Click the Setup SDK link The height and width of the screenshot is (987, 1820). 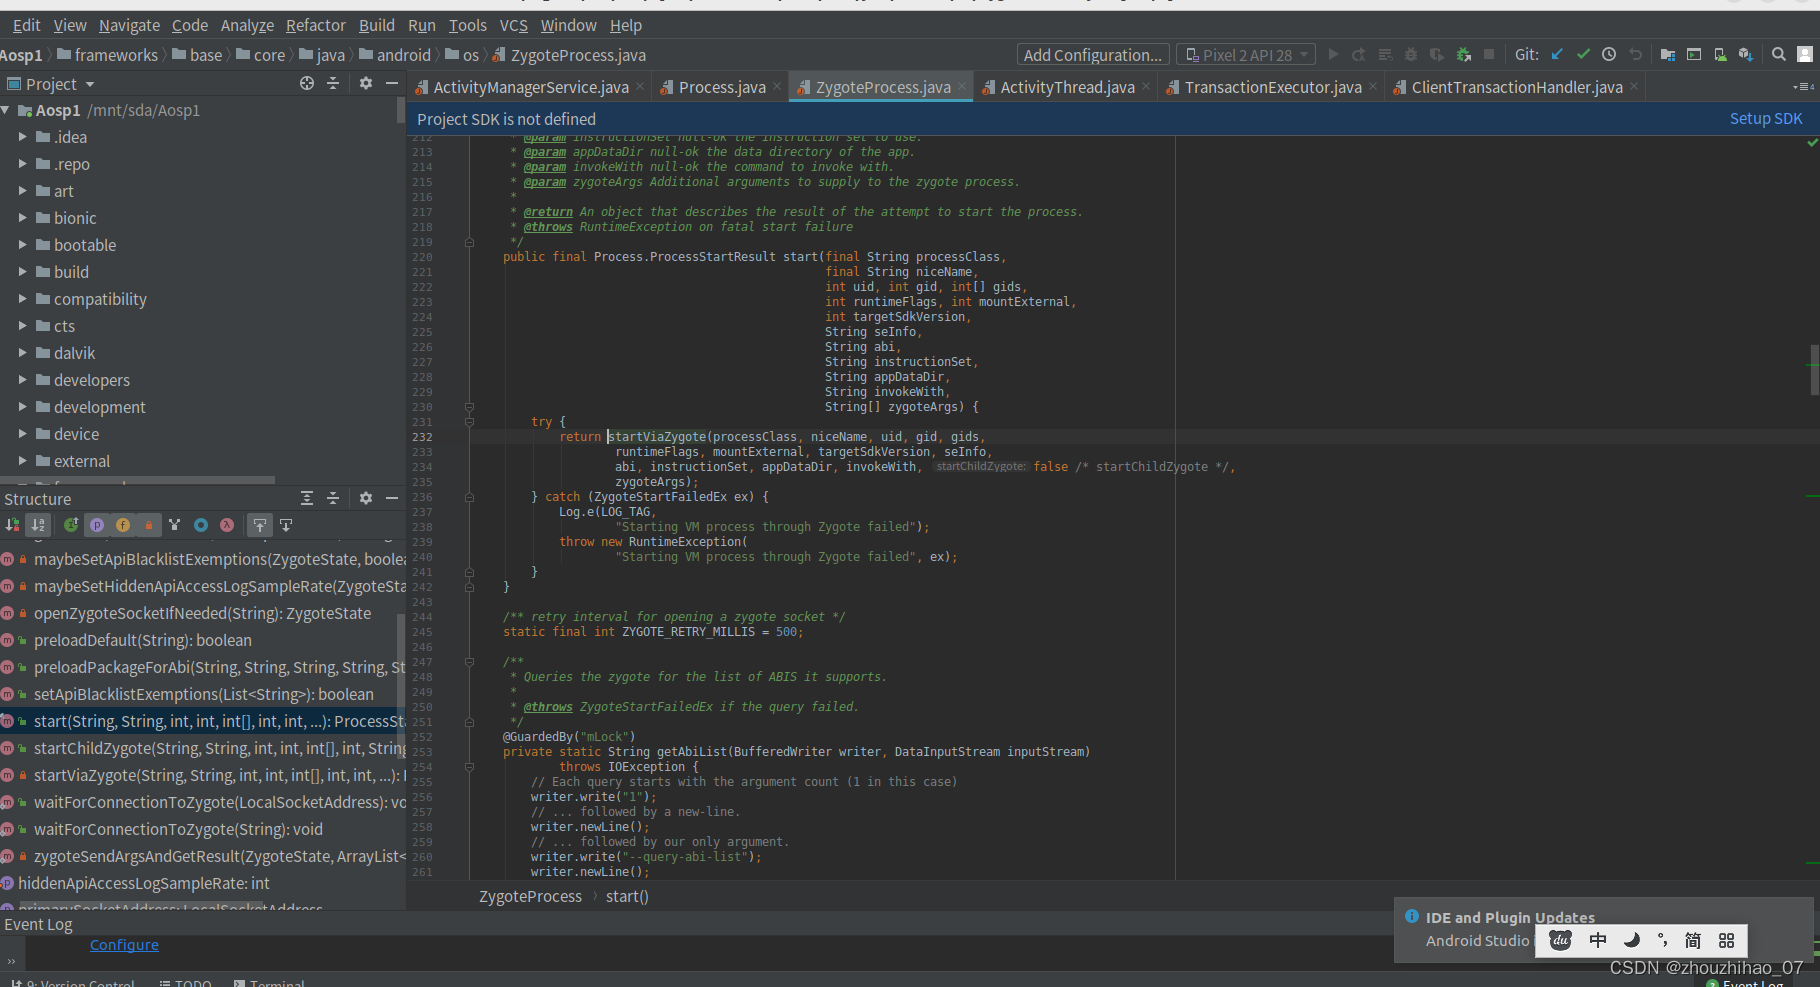tap(1766, 118)
